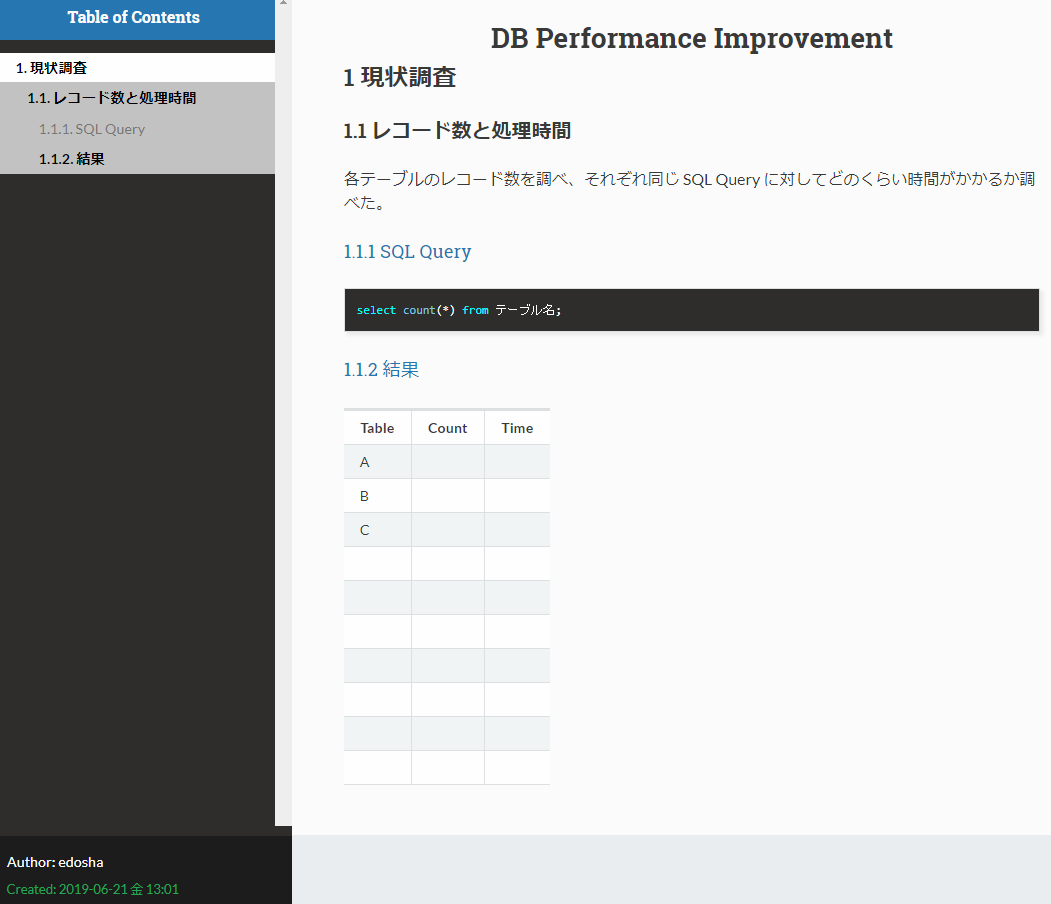
Task: Click table cell 'B'
Action: (377, 496)
